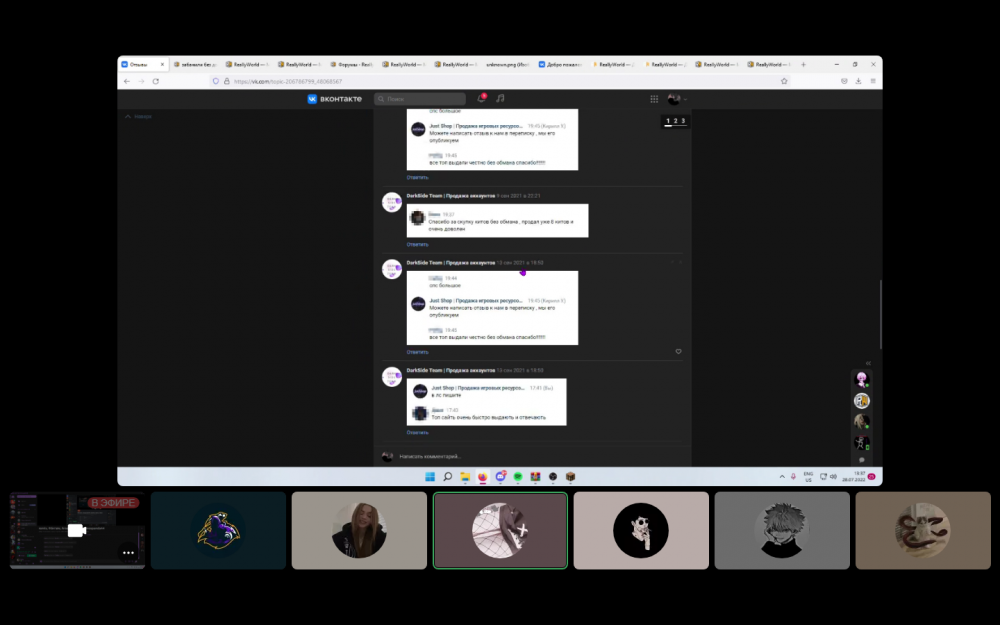This screenshot has height=625, width=1000.
Task: Select page 1 of the topic
Action: [668, 121]
